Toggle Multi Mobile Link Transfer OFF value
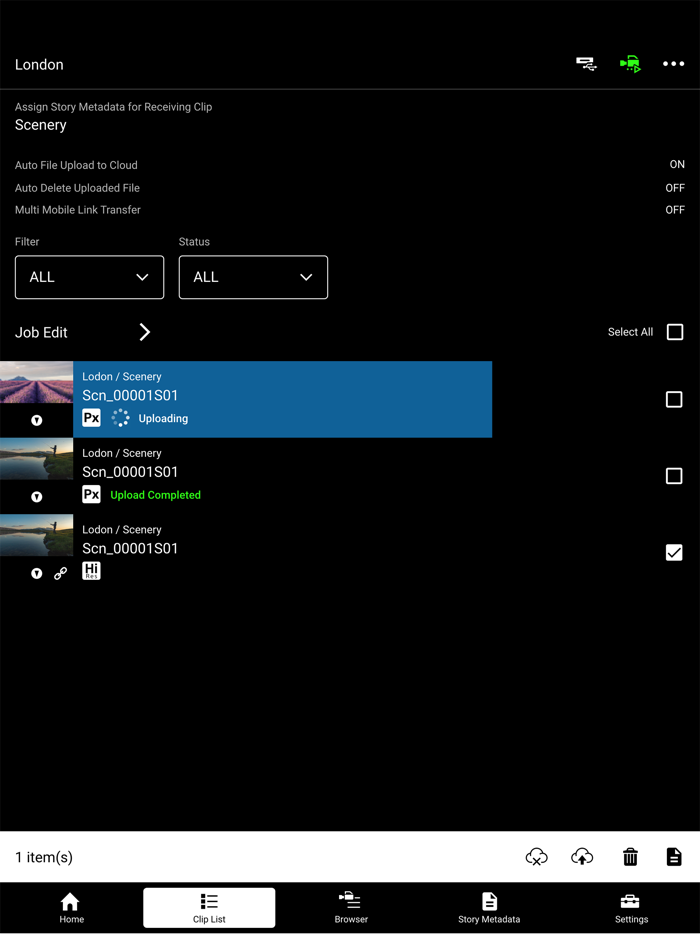 pyautogui.click(x=675, y=210)
